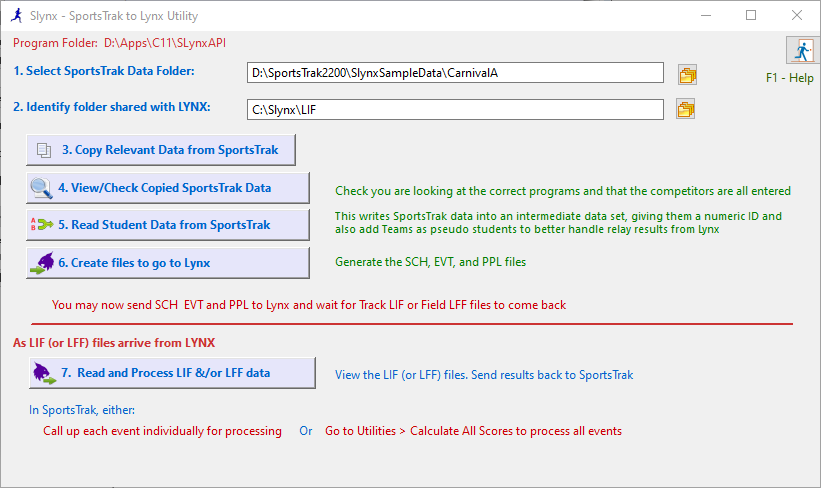The height and width of the screenshot is (488, 821).
Task: Start 7. Read and Process LIF &/or LFF data
Action: pos(172,373)
